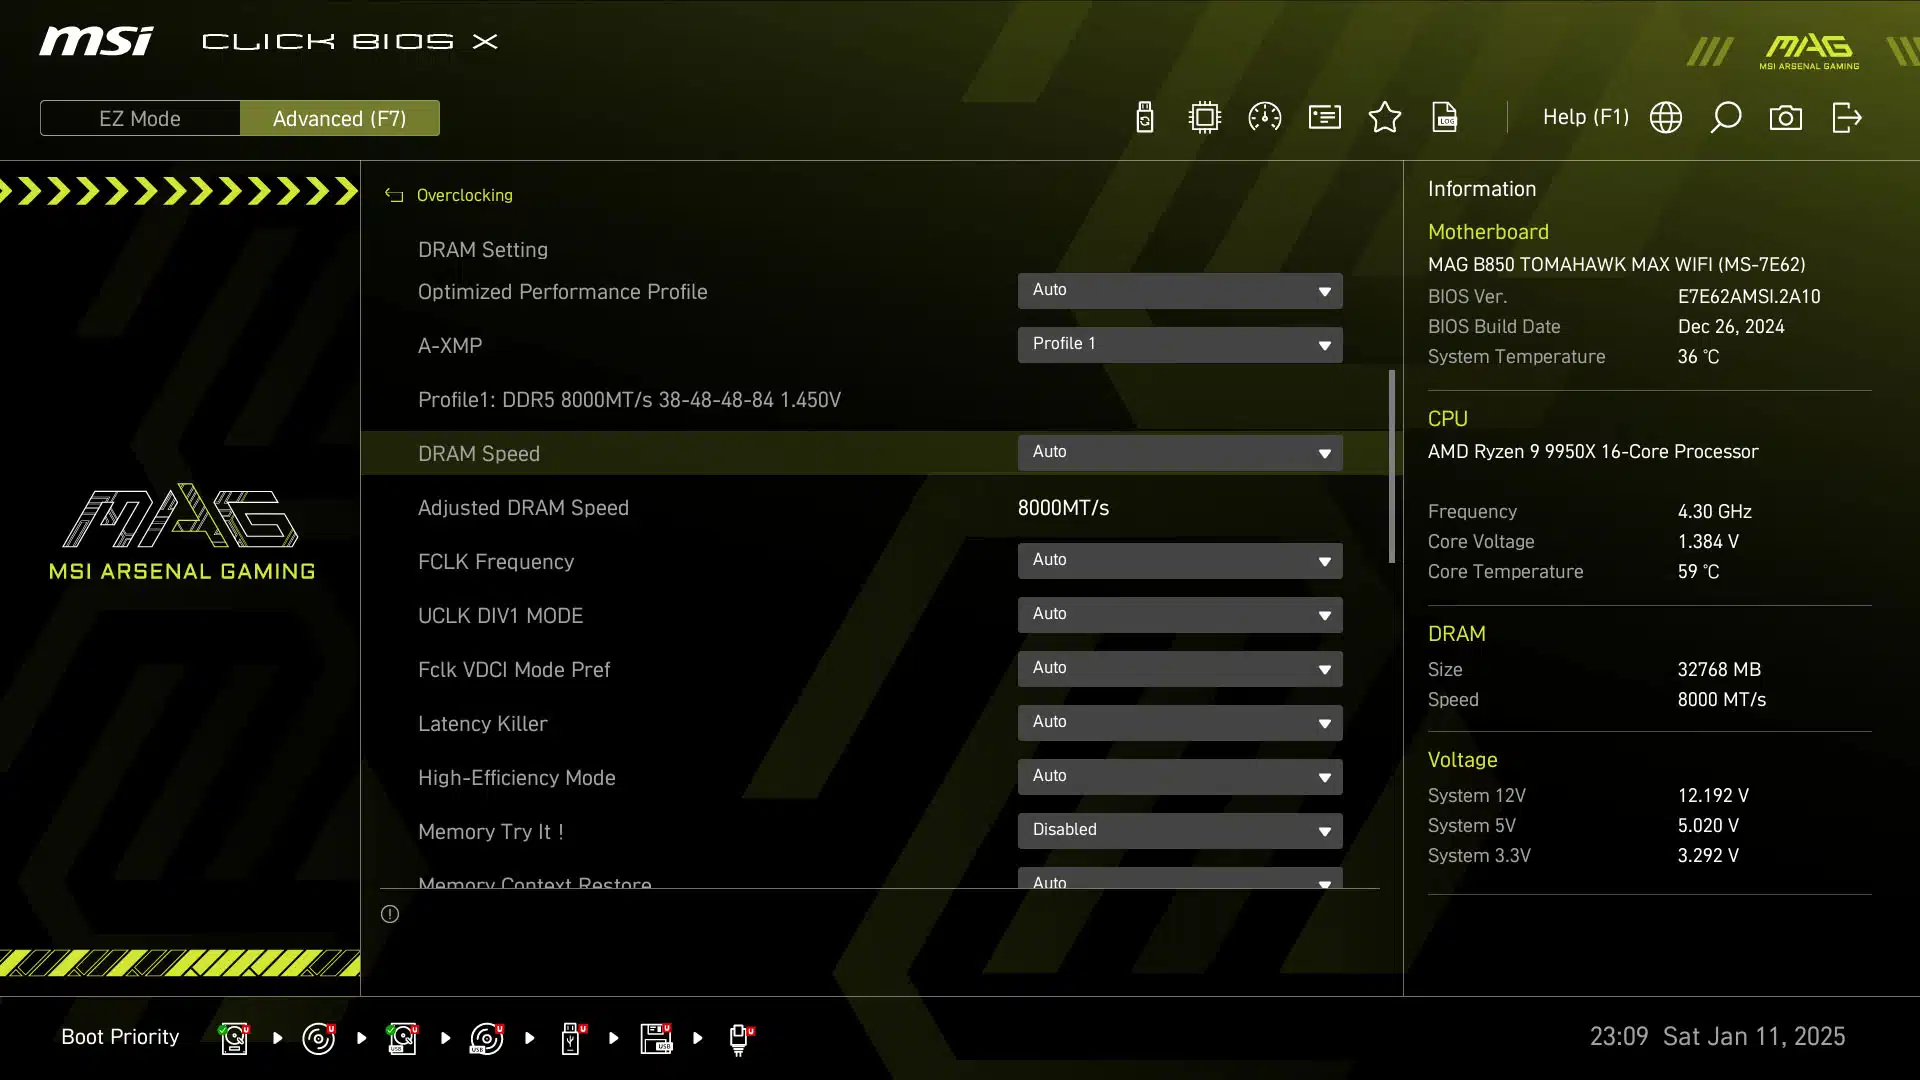Screen dimensions: 1920x1080
Task: Select the Advanced (F7) tab
Action: point(340,118)
